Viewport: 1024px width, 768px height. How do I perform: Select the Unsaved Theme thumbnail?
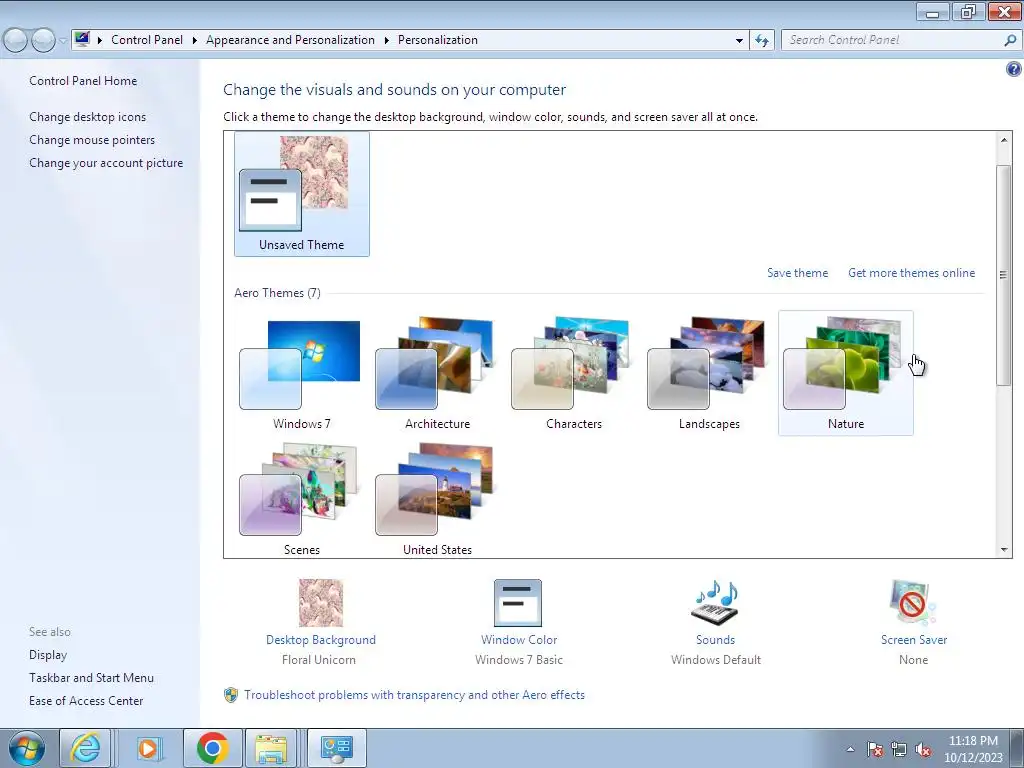point(301,194)
